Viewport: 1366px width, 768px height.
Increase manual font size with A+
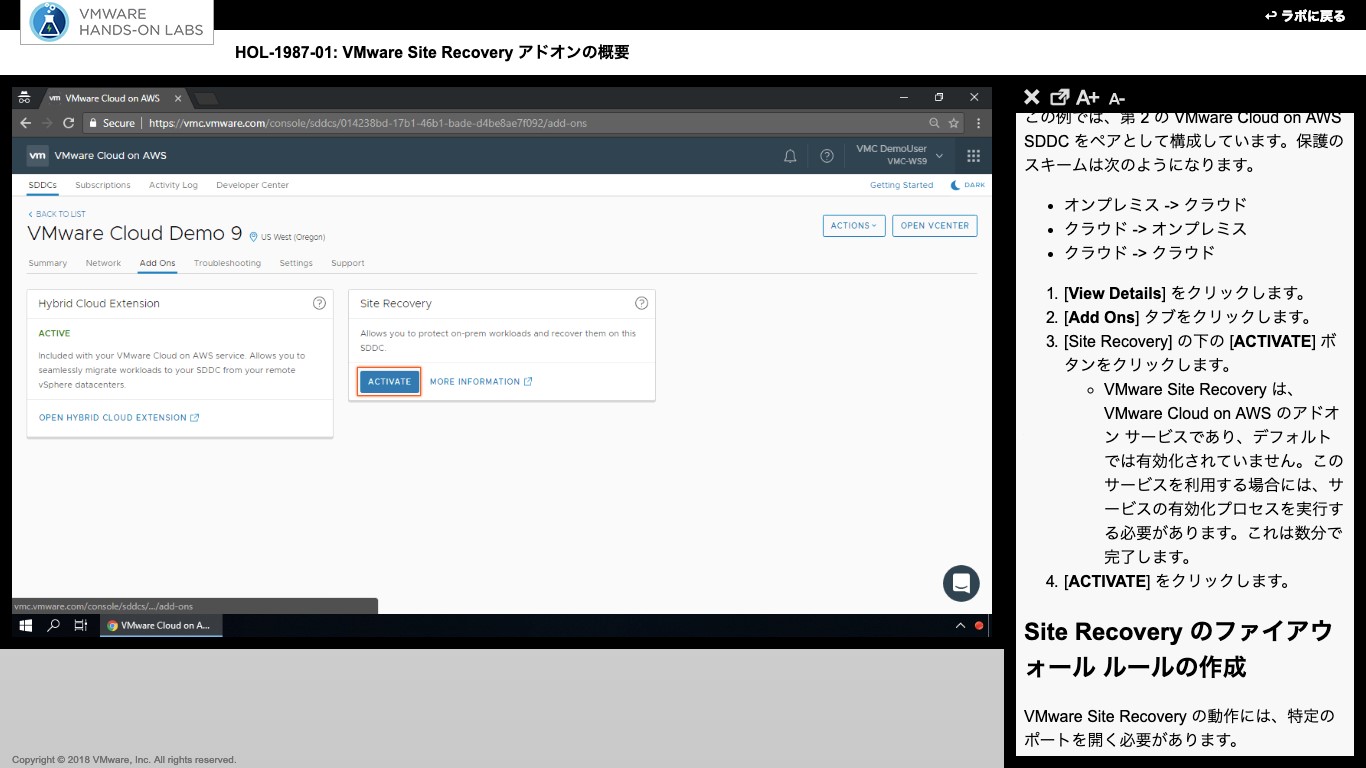tap(1088, 97)
